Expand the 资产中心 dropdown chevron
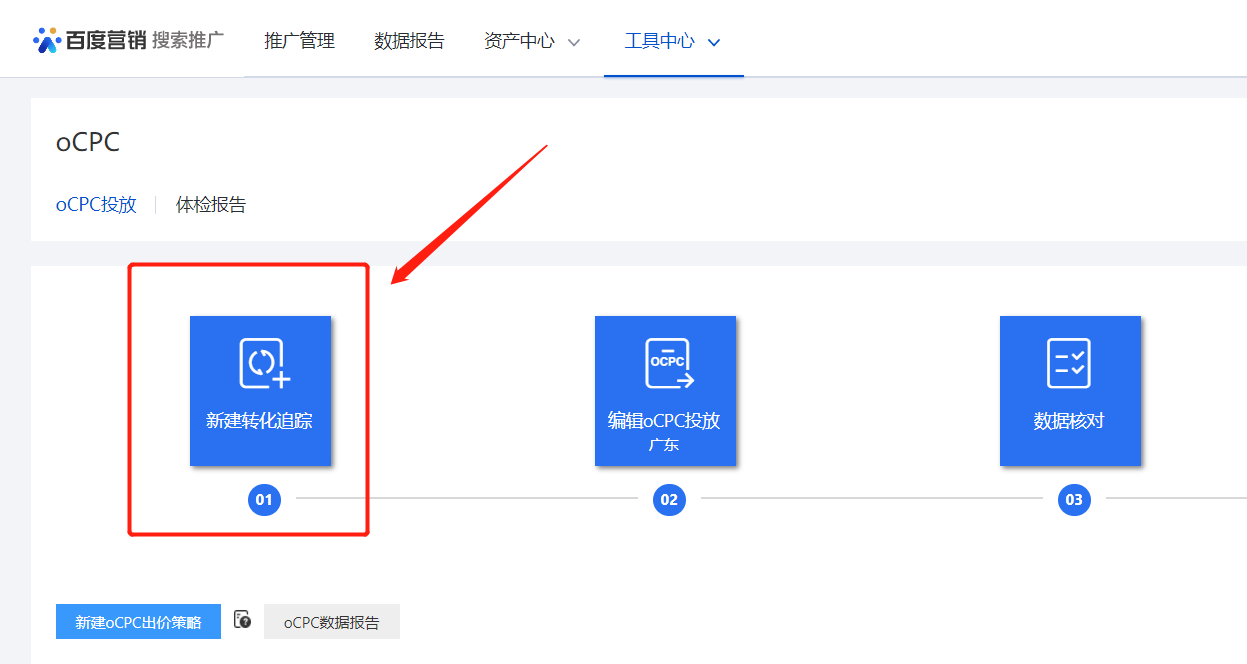The width and height of the screenshot is (1247, 664). point(574,42)
